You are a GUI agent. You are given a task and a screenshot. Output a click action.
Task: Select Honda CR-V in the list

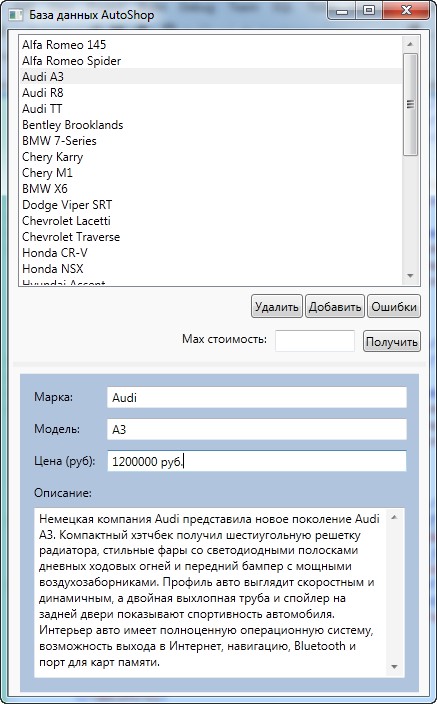(x=211, y=253)
